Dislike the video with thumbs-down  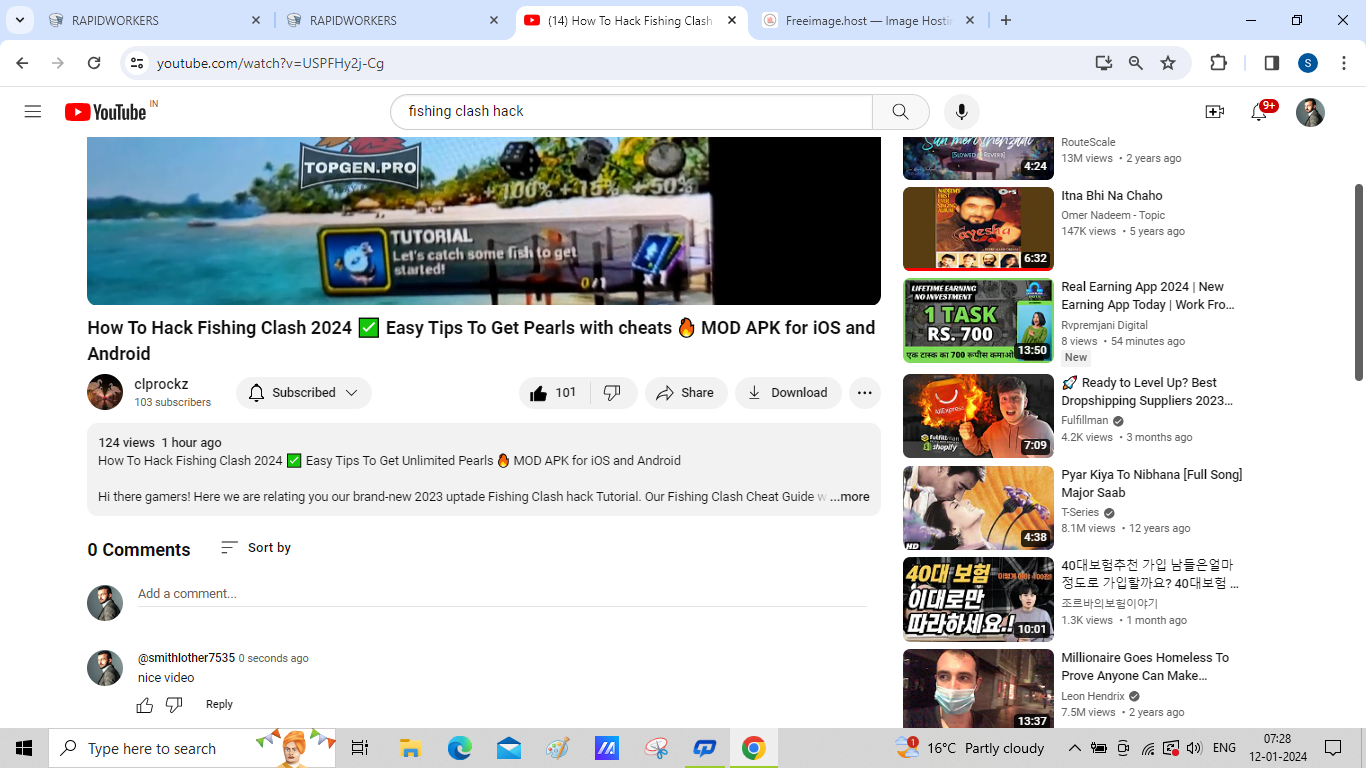(613, 393)
